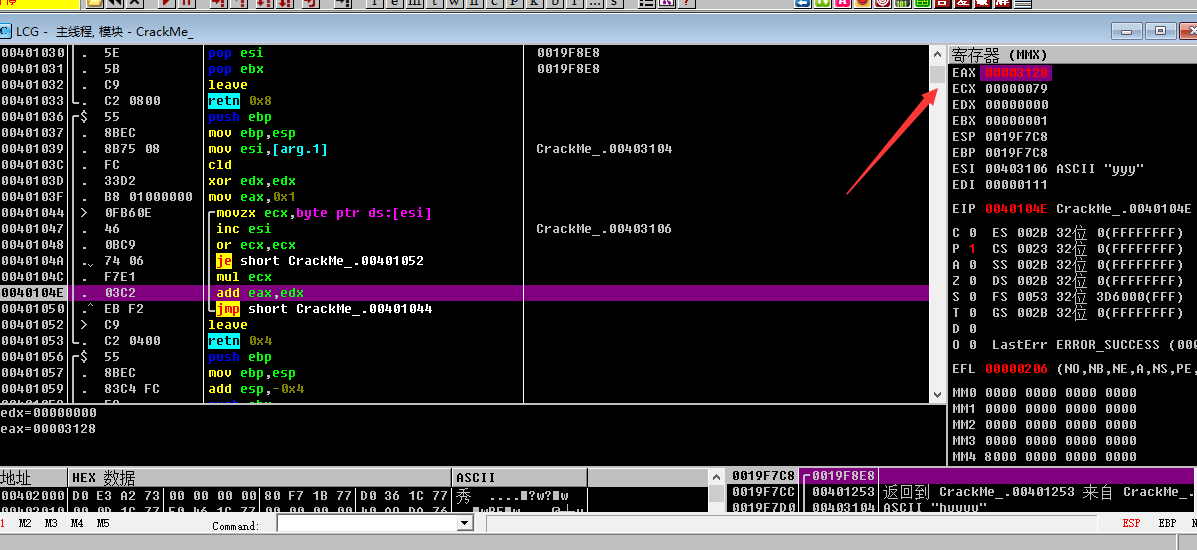
Task: Click the up arrow of the disassembly scrollbar
Action: tap(937, 54)
